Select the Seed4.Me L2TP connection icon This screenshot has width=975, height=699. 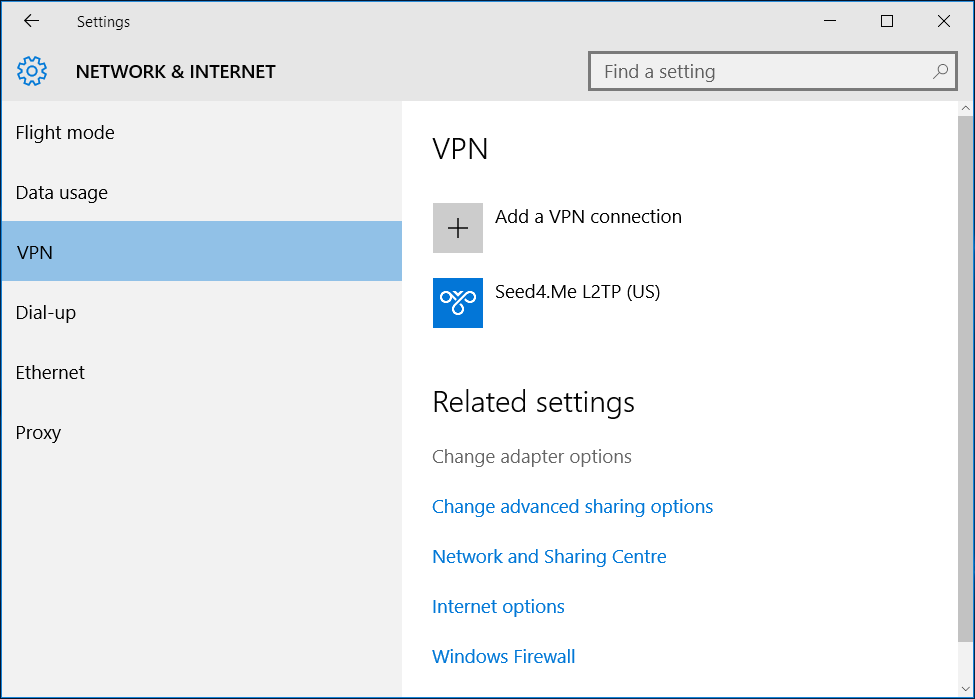point(457,303)
